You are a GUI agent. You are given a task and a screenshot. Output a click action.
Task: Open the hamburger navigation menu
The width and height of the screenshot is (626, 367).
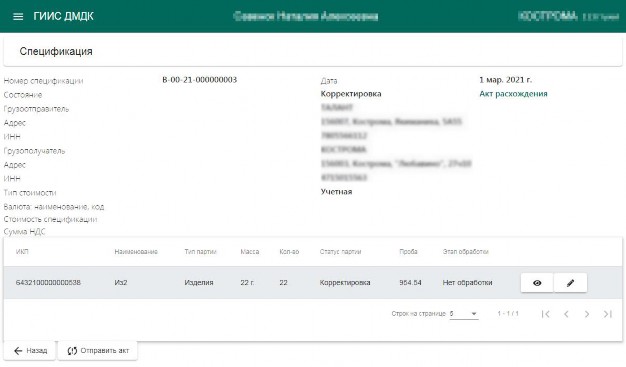[x=18, y=16]
